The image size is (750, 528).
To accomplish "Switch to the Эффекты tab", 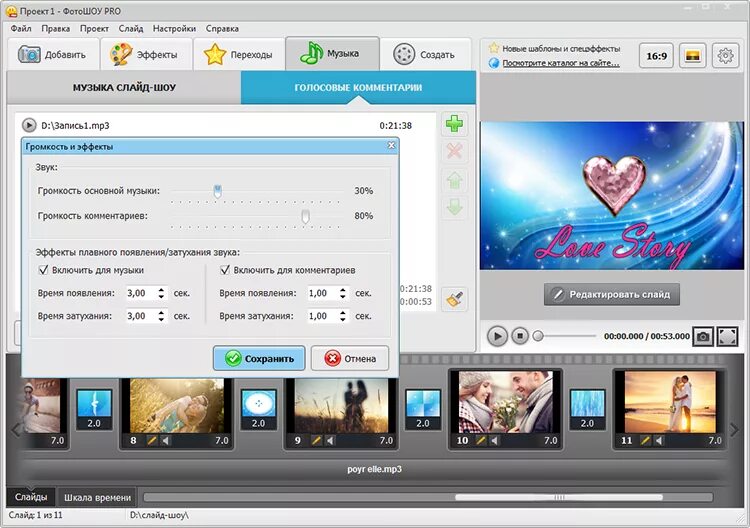I will click(x=145, y=55).
